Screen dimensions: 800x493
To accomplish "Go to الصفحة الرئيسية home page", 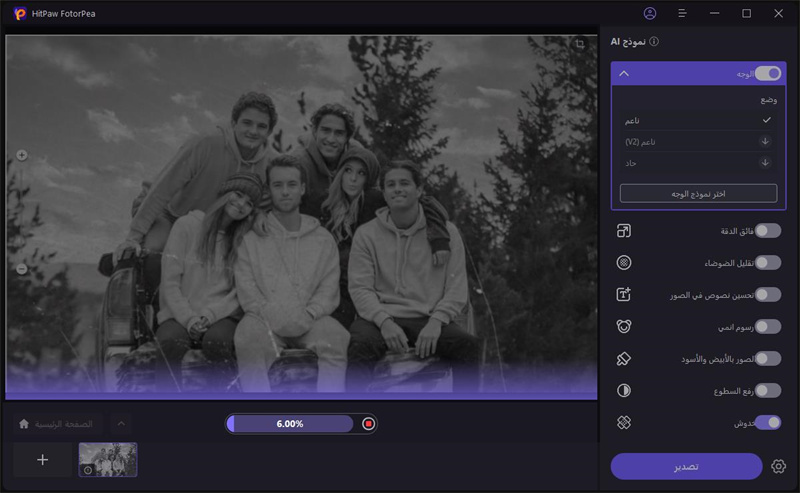I will click(x=57, y=424).
